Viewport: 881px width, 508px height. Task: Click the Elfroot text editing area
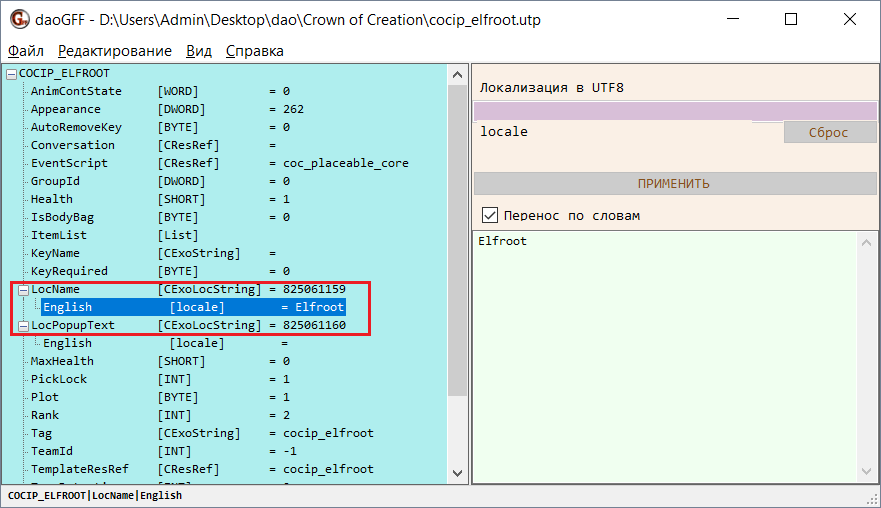coord(665,356)
